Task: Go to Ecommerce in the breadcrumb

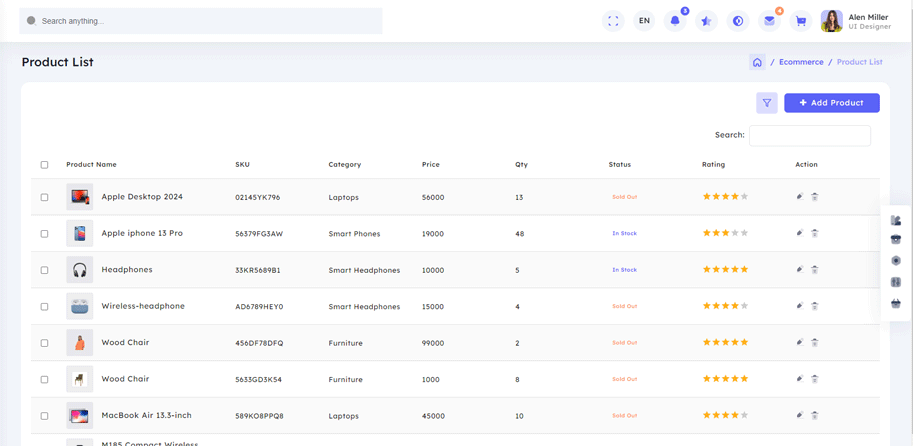Action: click(x=801, y=62)
